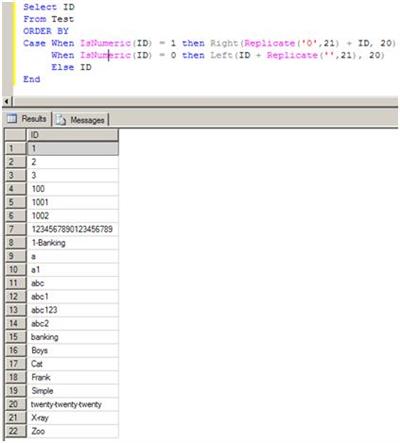Click the horizontal scrollbar track under the editor
Screen dimensions: 400x443
coord(205,101)
